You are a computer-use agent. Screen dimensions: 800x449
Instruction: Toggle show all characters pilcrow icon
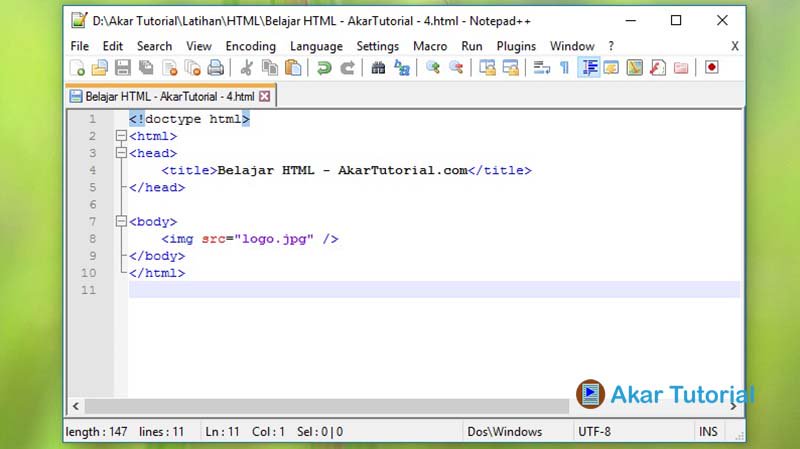pyautogui.click(x=564, y=68)
